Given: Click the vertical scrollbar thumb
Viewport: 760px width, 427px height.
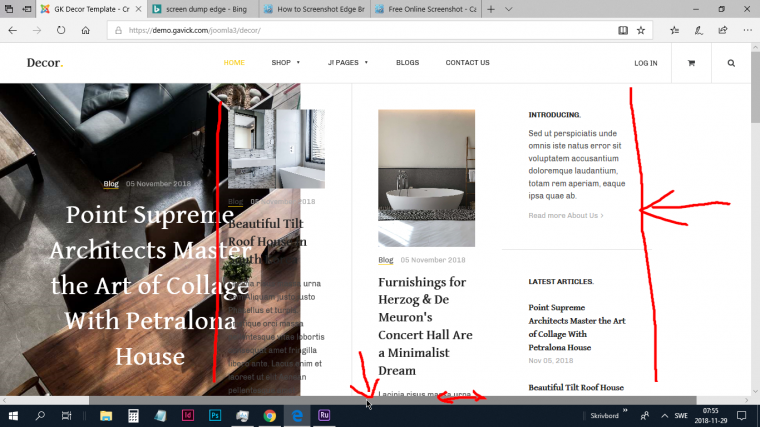Looking at the screenshot, I should [755, 87].
